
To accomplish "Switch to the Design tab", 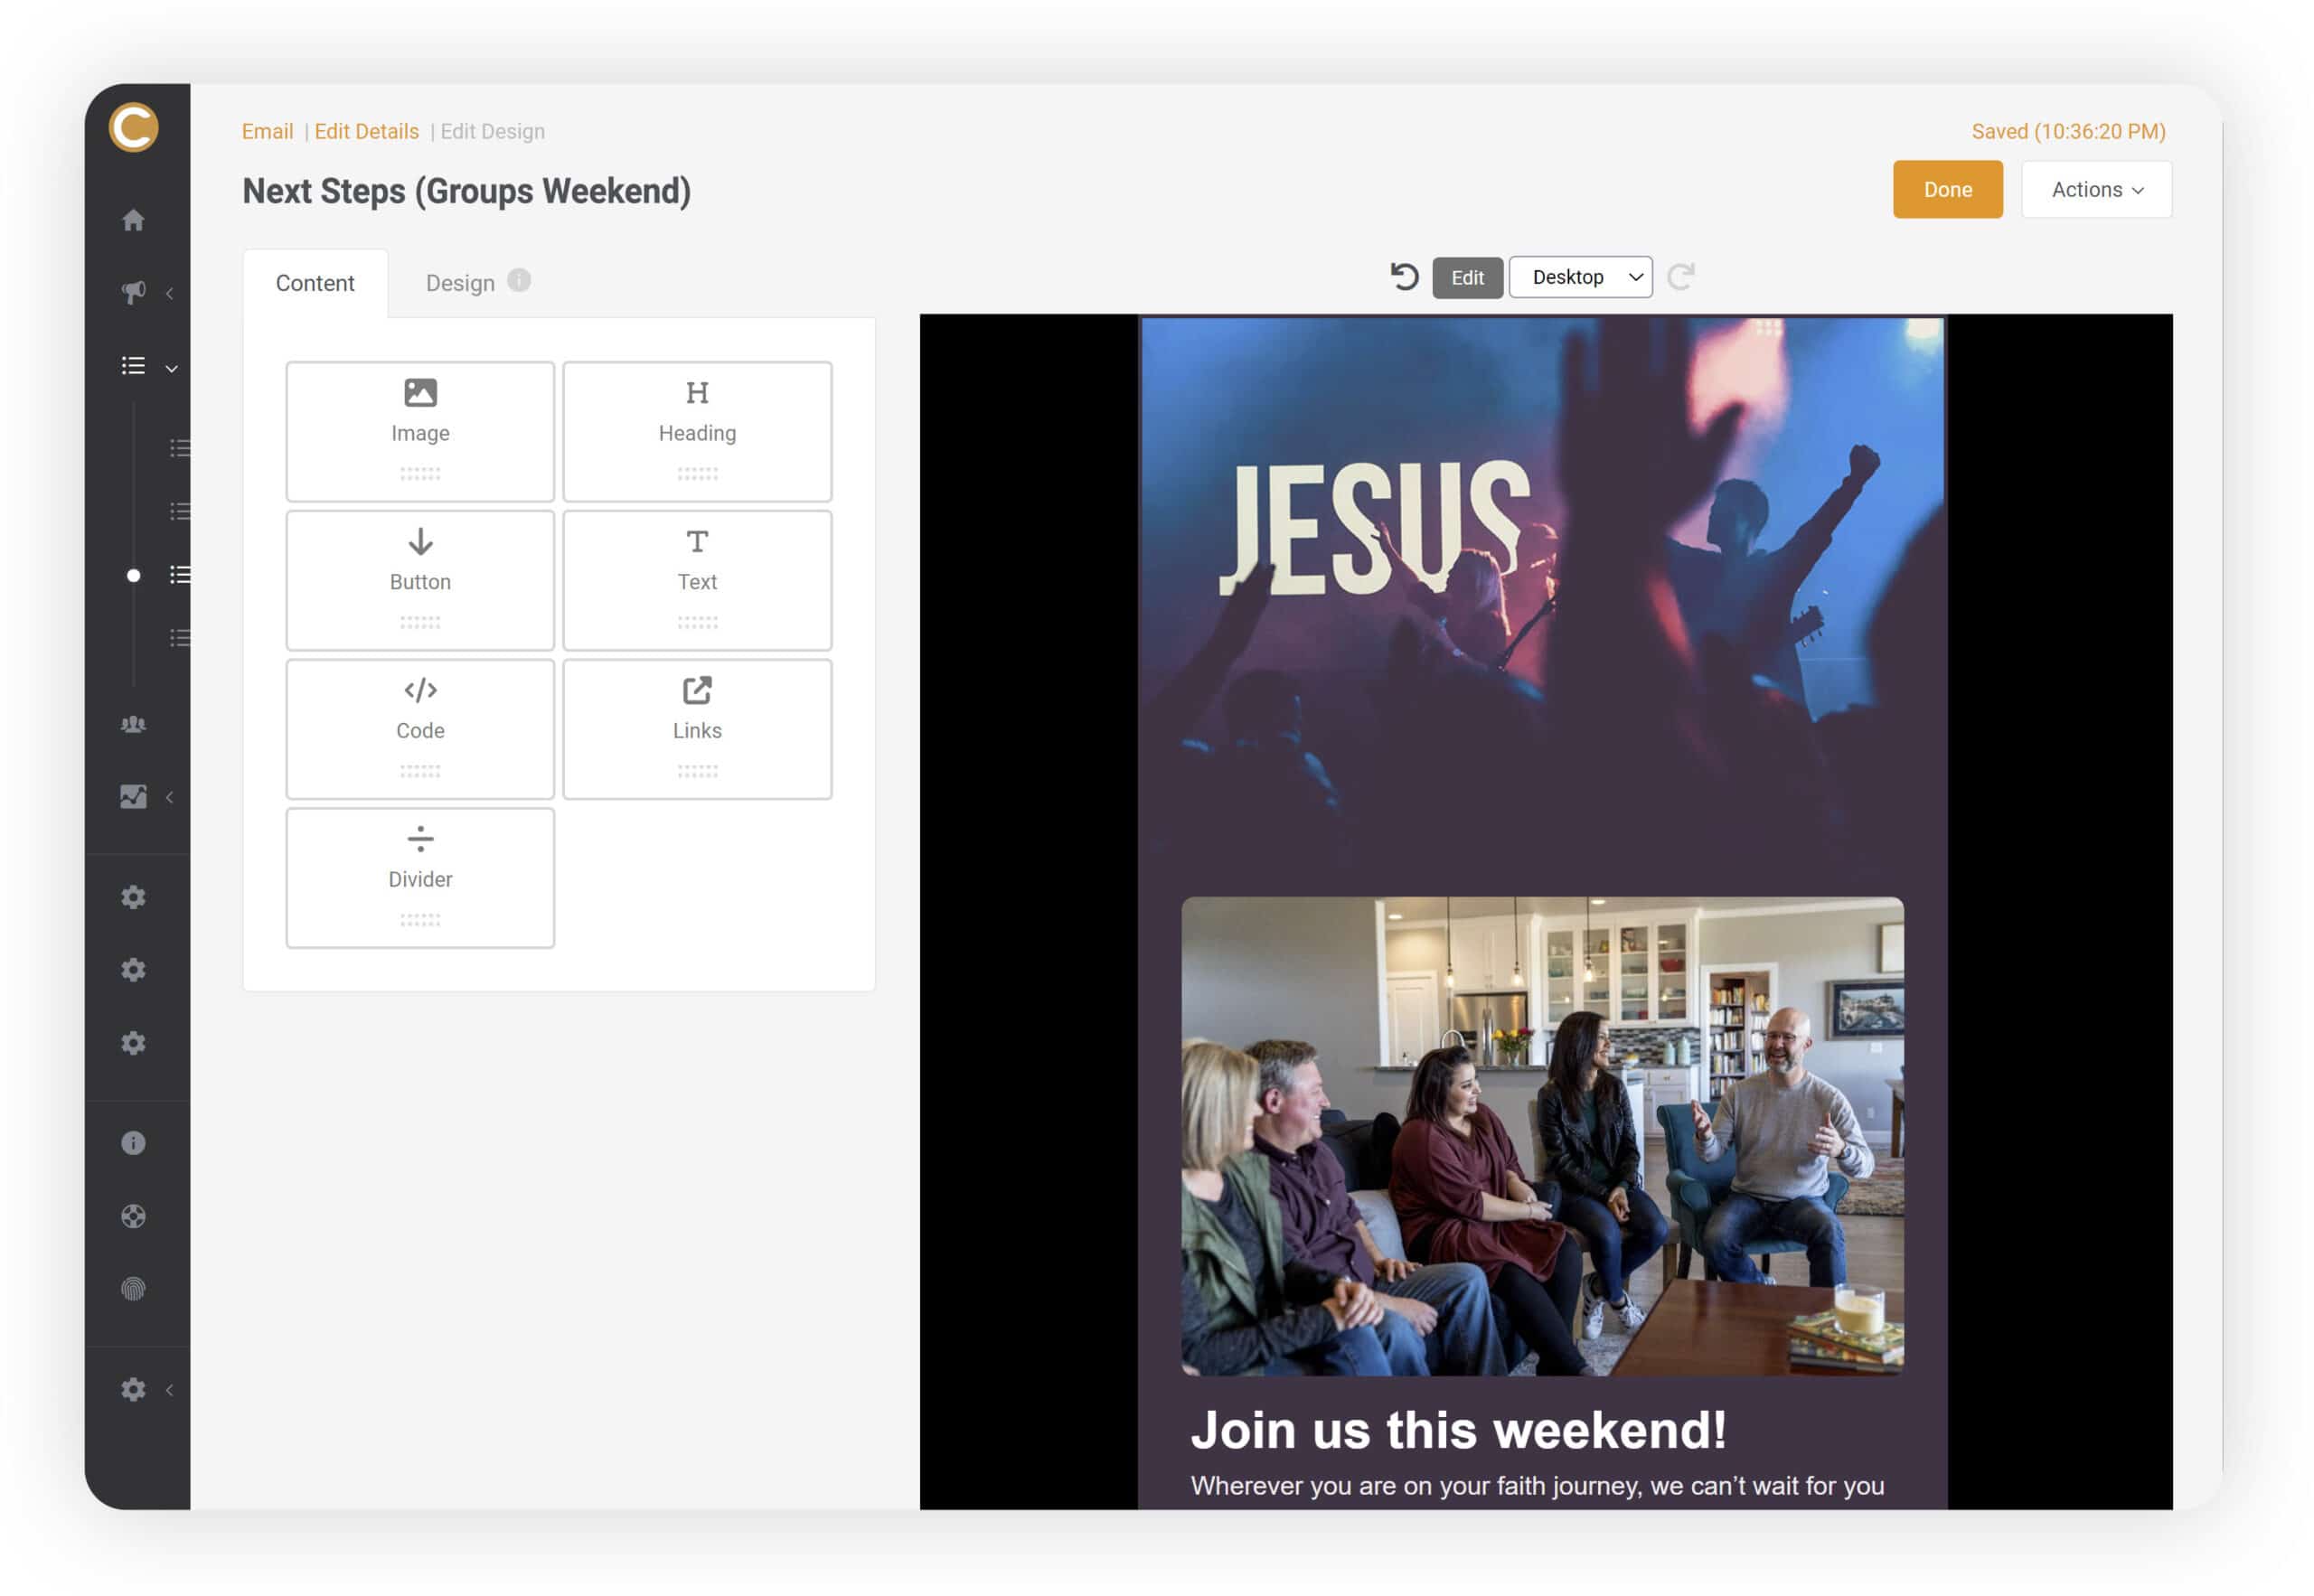I will [461, 284].
